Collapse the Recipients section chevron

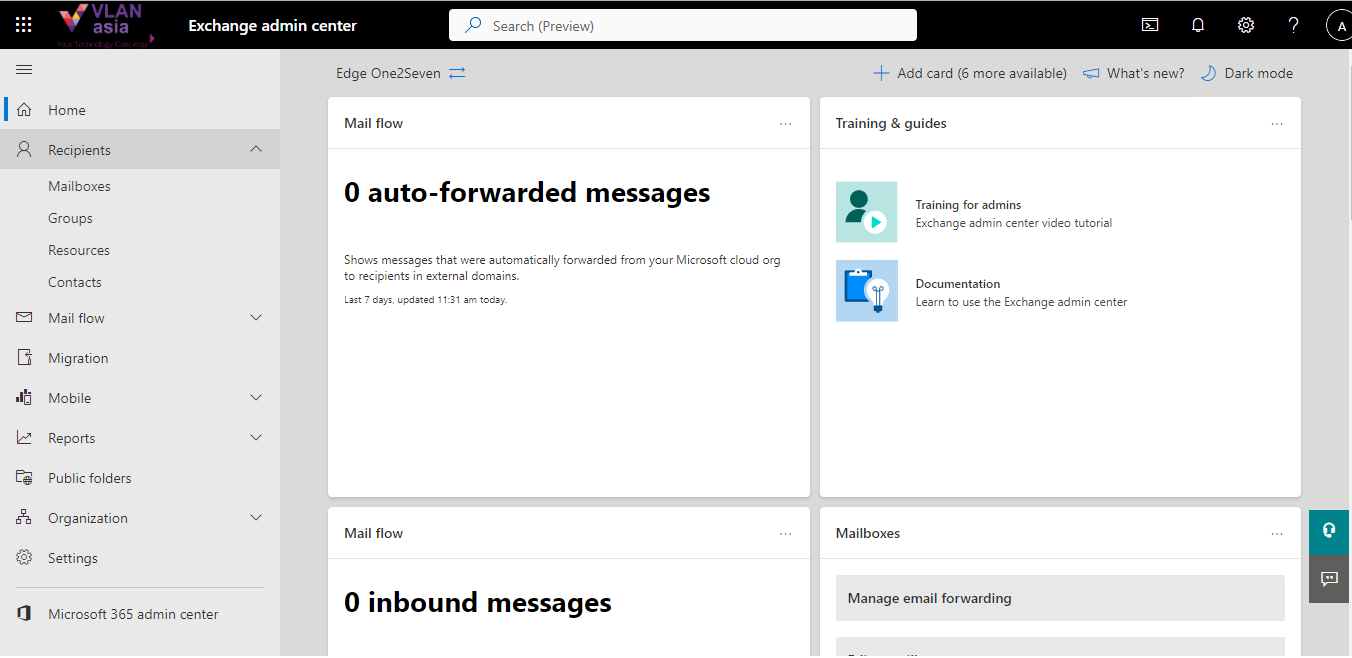click(256, 150)
